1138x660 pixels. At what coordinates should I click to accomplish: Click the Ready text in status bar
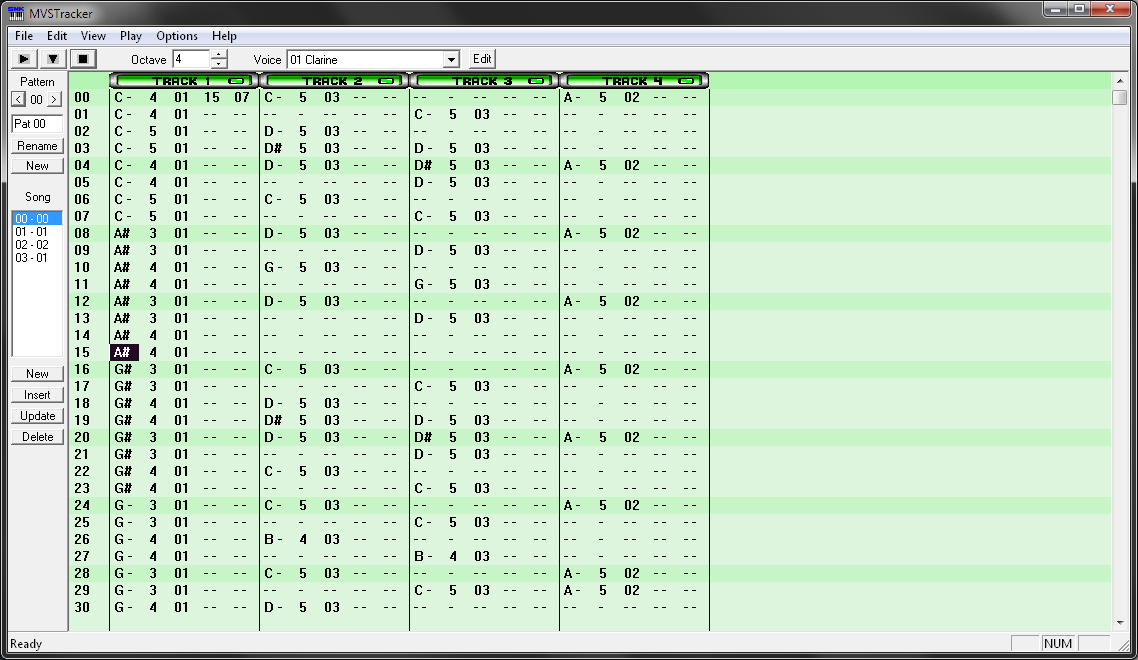click(26, 644)
